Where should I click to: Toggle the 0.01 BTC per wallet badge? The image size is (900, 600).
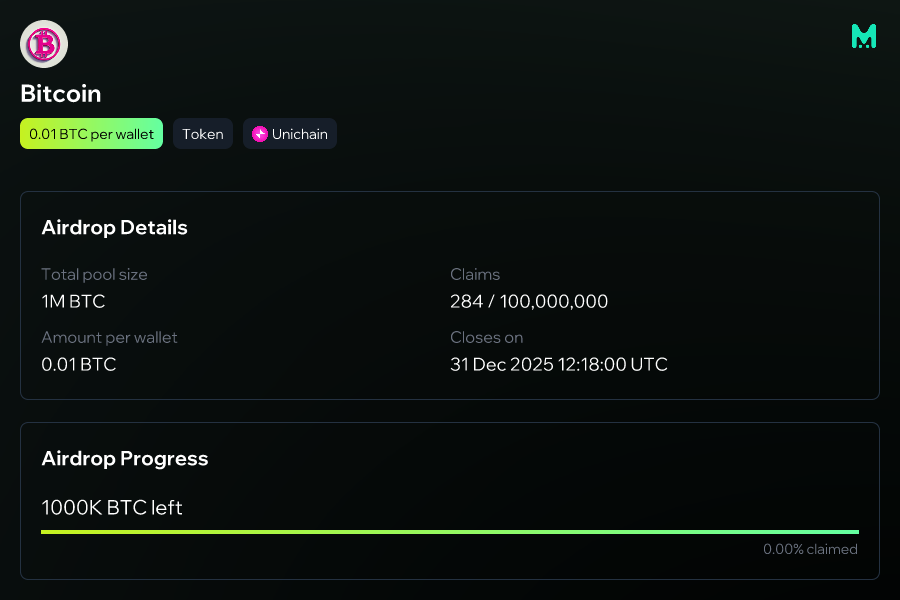coord(91,133)
